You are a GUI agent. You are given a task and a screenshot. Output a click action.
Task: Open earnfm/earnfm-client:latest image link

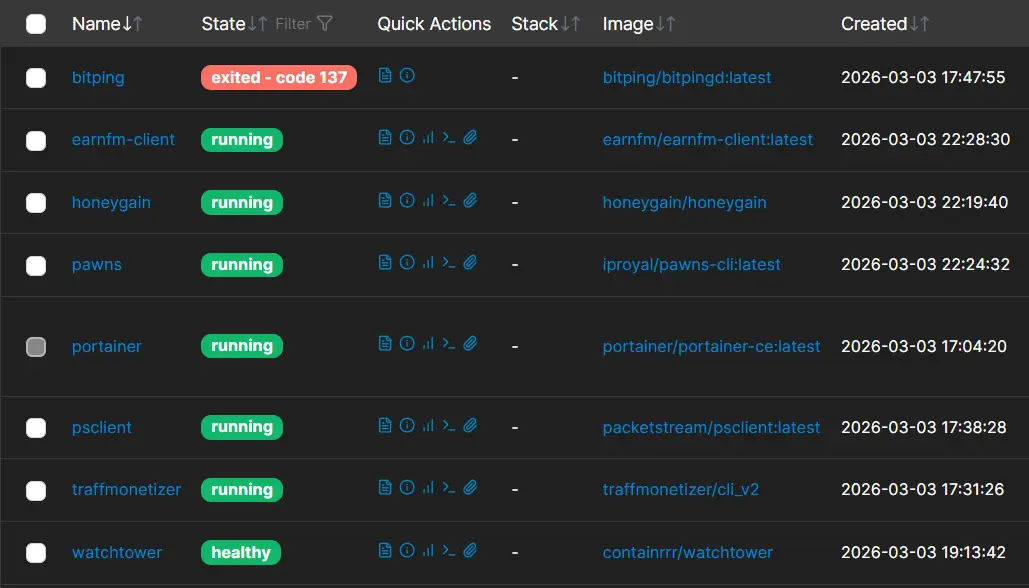[x=707, y=140]
